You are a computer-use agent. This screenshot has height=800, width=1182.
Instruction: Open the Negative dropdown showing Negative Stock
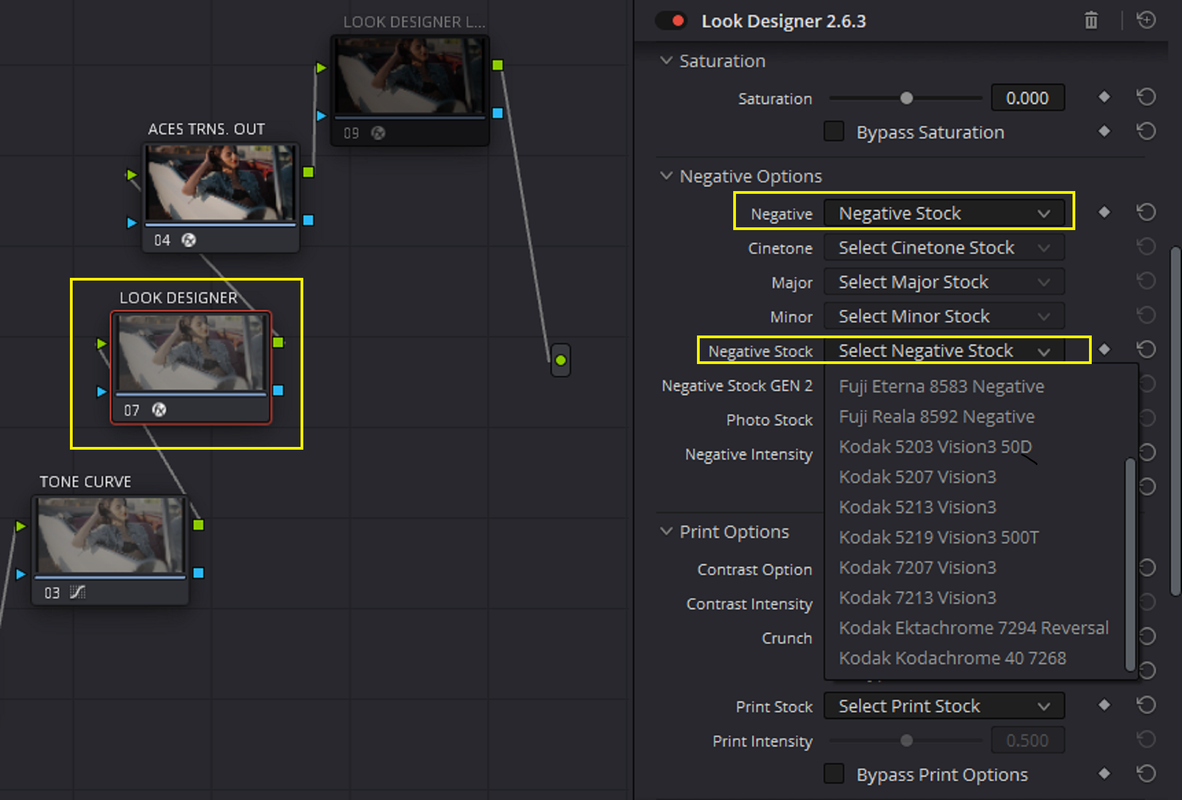pos(944,213)
